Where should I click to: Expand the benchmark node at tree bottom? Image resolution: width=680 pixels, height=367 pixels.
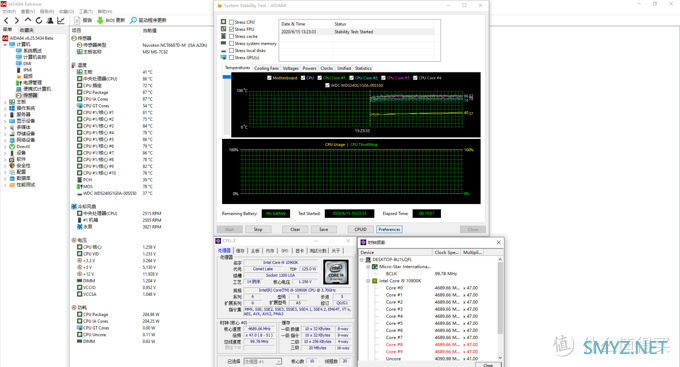[x=5, y=185]
